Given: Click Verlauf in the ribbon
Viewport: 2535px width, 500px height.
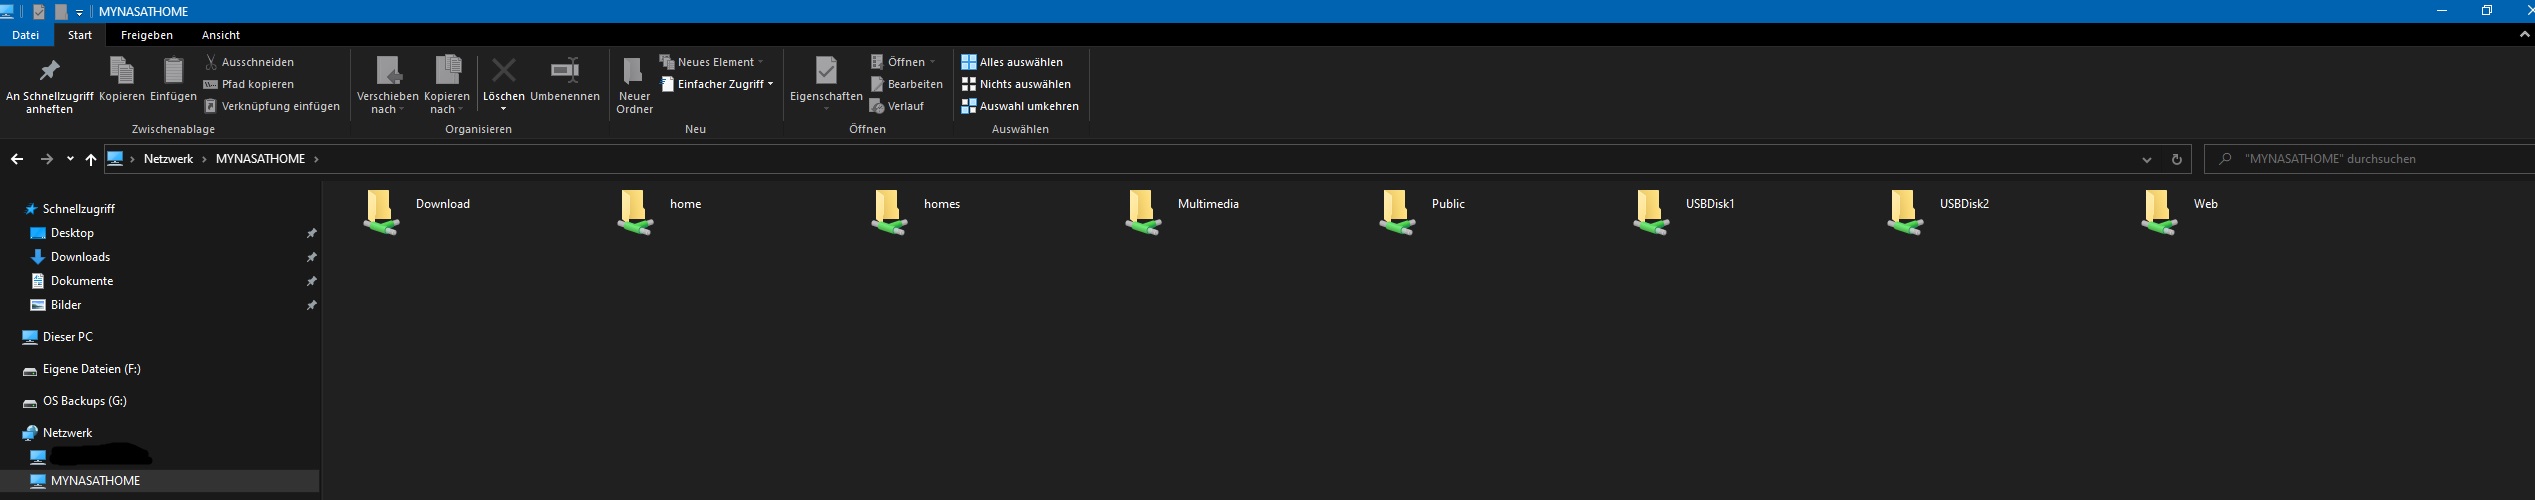Looking at the screenshot, I should pos(897,106).
